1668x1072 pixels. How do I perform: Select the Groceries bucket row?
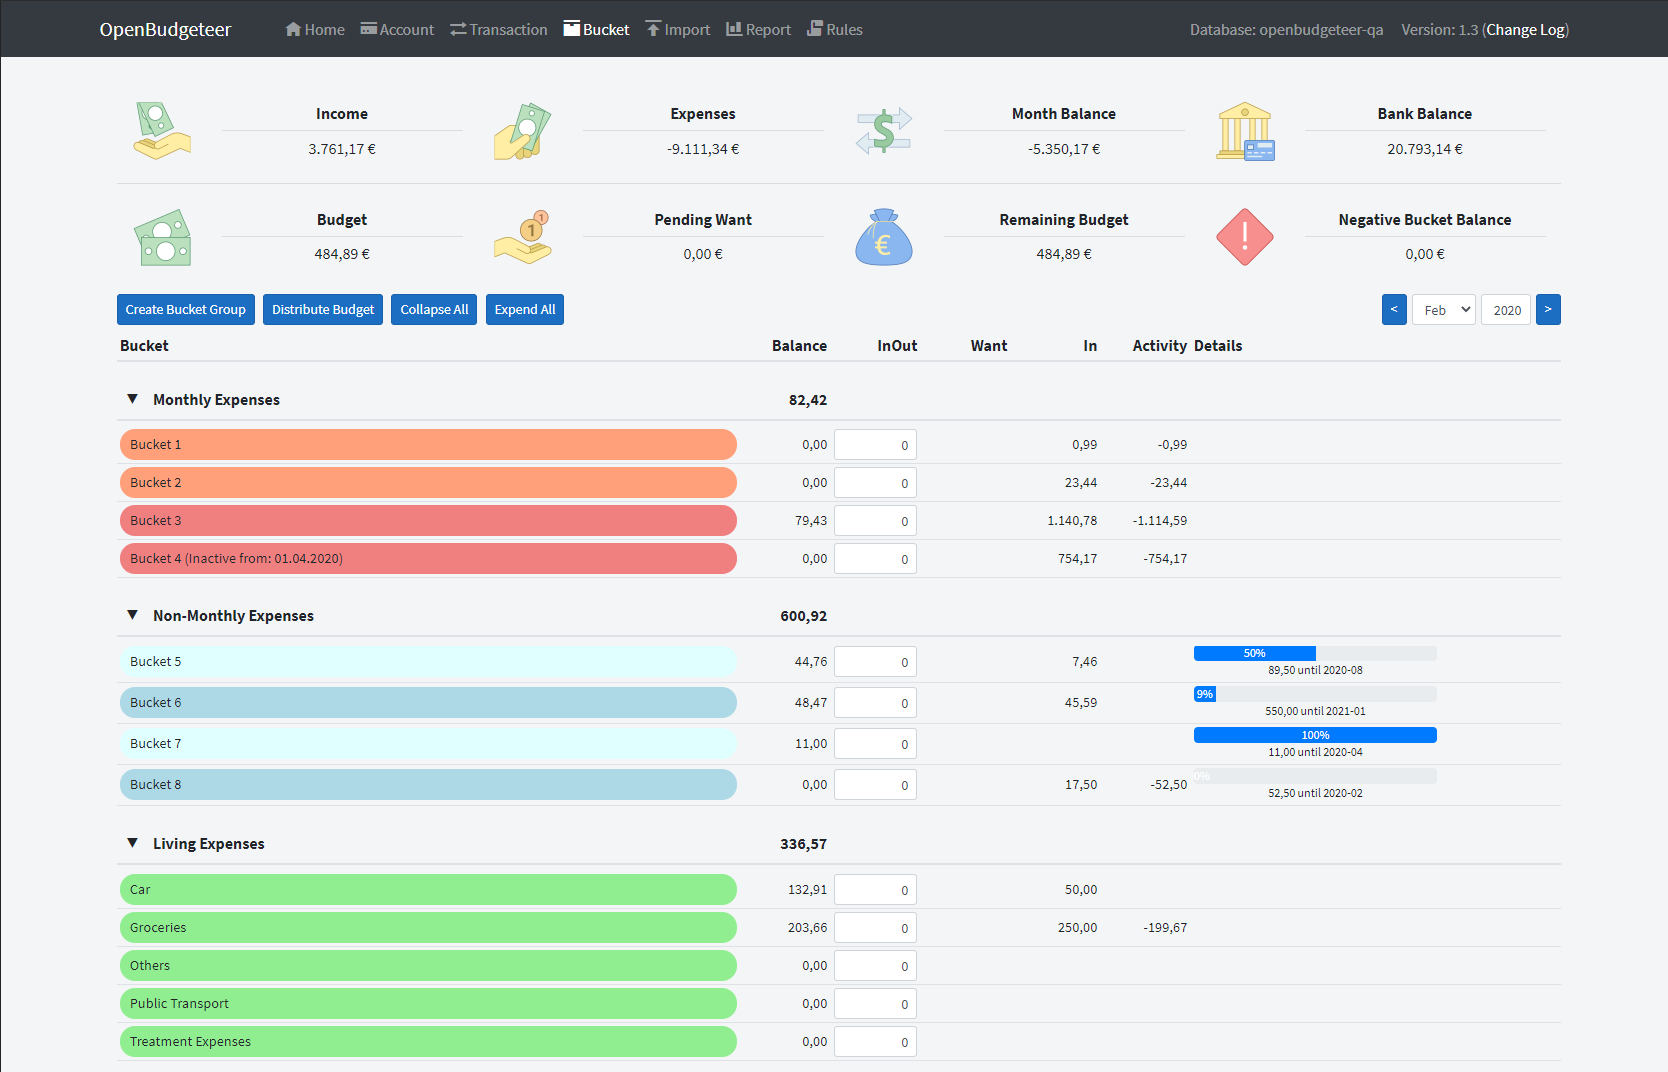point(428,928)
